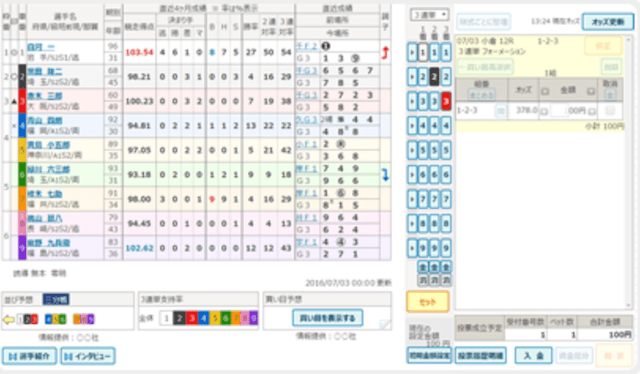Screen dimensions: 640x374
Task: Click pencil icon in 買い目予想 panel corner
Action: [x=384, y=325]
